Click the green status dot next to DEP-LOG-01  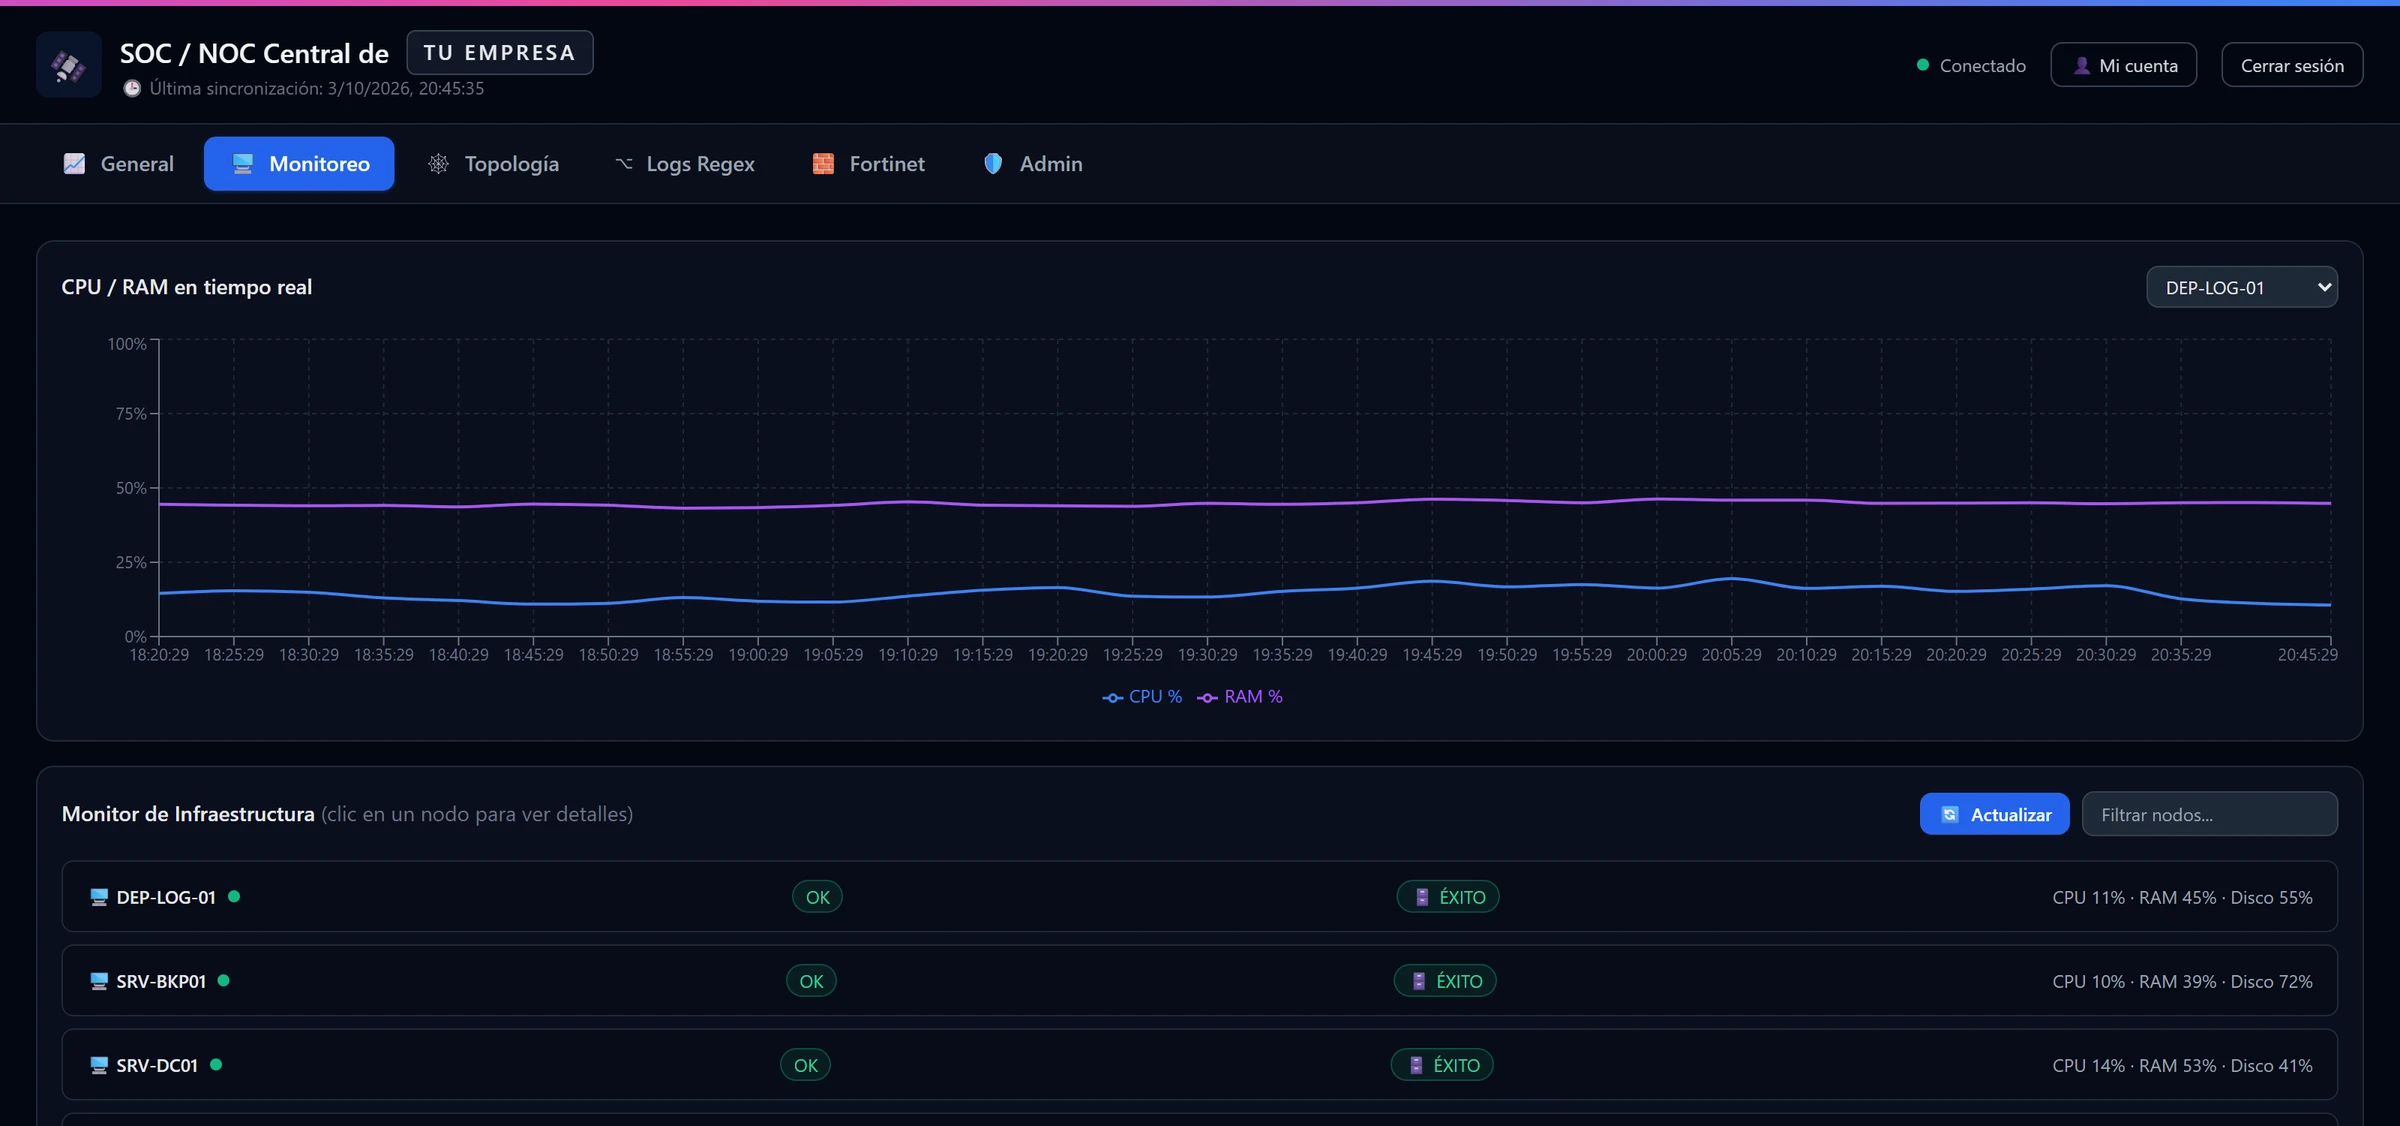click(x=234, y=896)
